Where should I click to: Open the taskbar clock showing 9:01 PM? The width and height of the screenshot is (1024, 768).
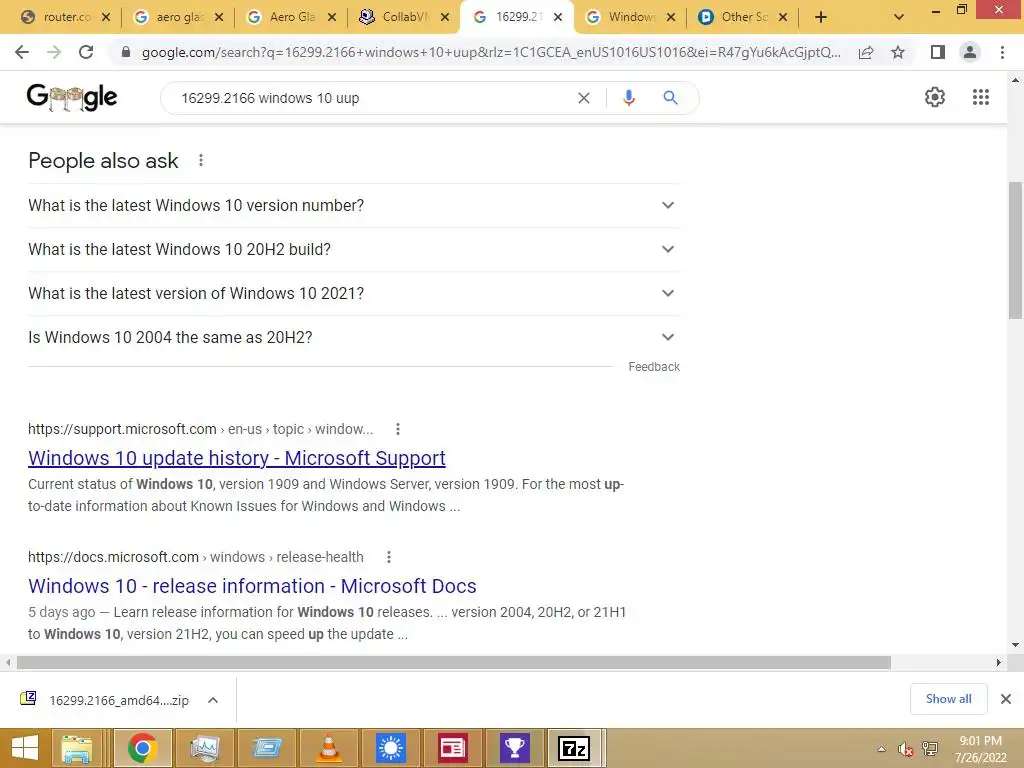click(x=980, y=749)
